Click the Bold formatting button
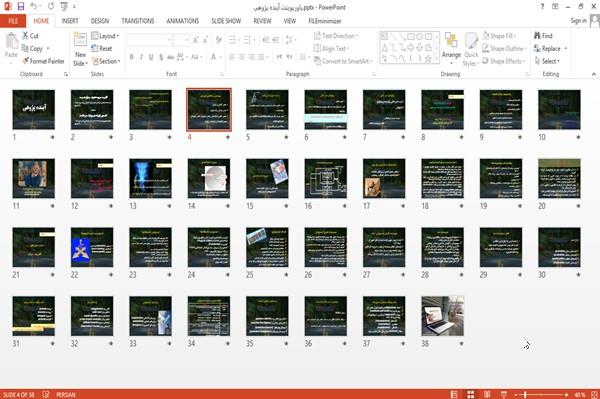Screen dimensions: 600x399 pyautogui.click(x=132, y=57)
